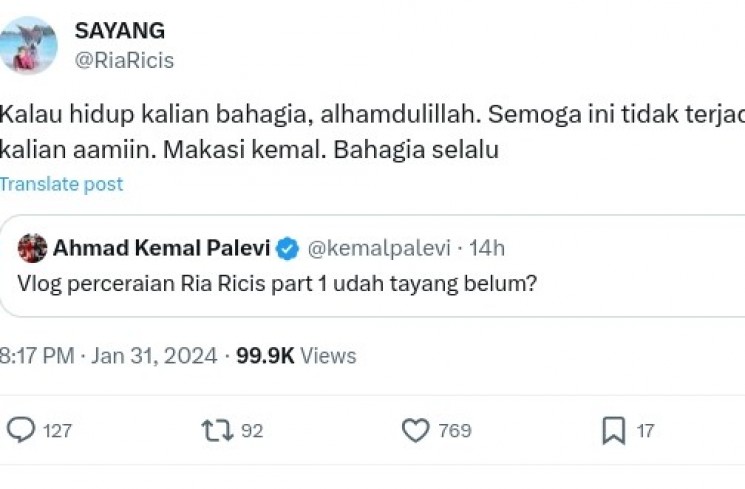The height and width of the screenshot is (489, 745).
Task: Open Ahmad Kemal Palevi's name link
Action: 161,248
